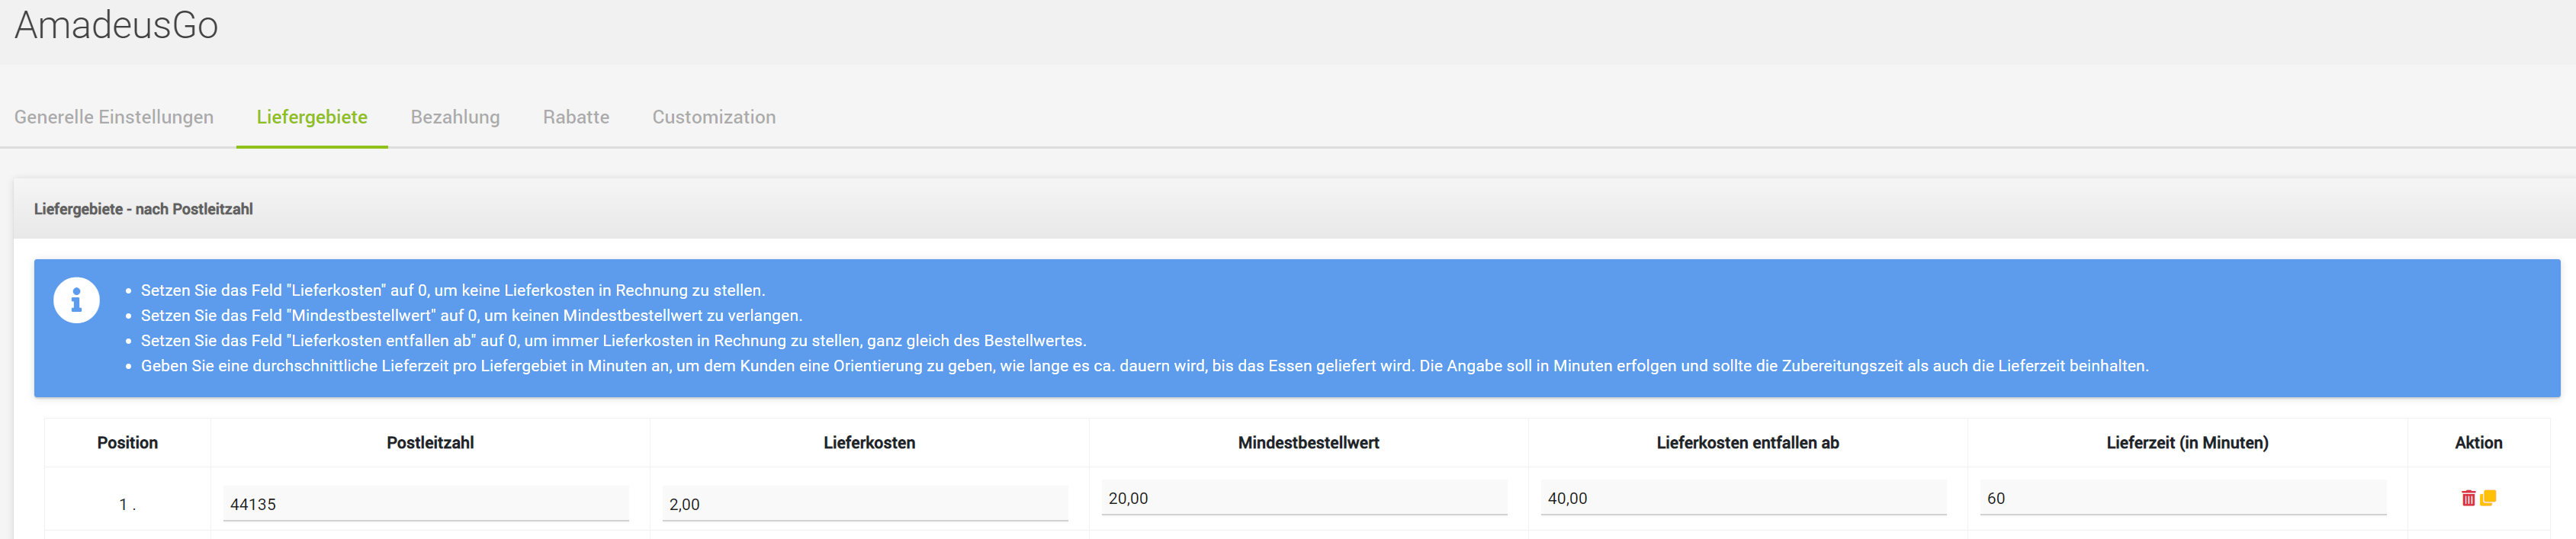2576x539 pixels.
Task: Click hint about 'Lieferkosten entfallen ab' auf 0
Action: click(x=613, y=340)
